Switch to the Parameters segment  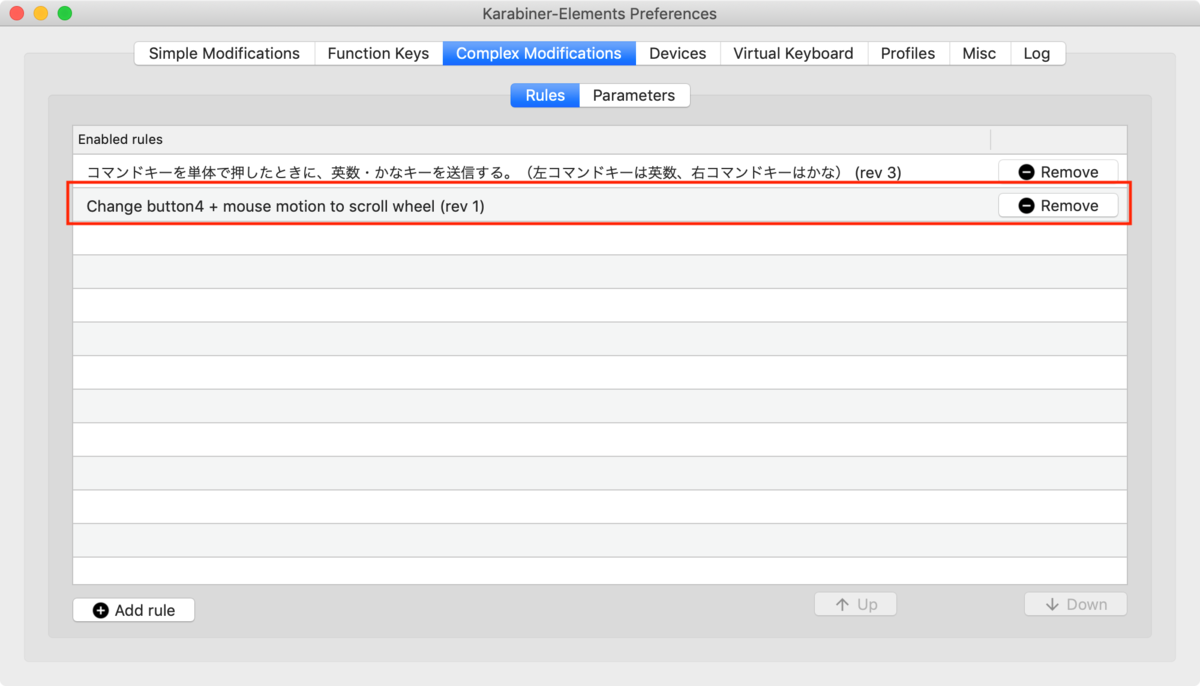634,95
